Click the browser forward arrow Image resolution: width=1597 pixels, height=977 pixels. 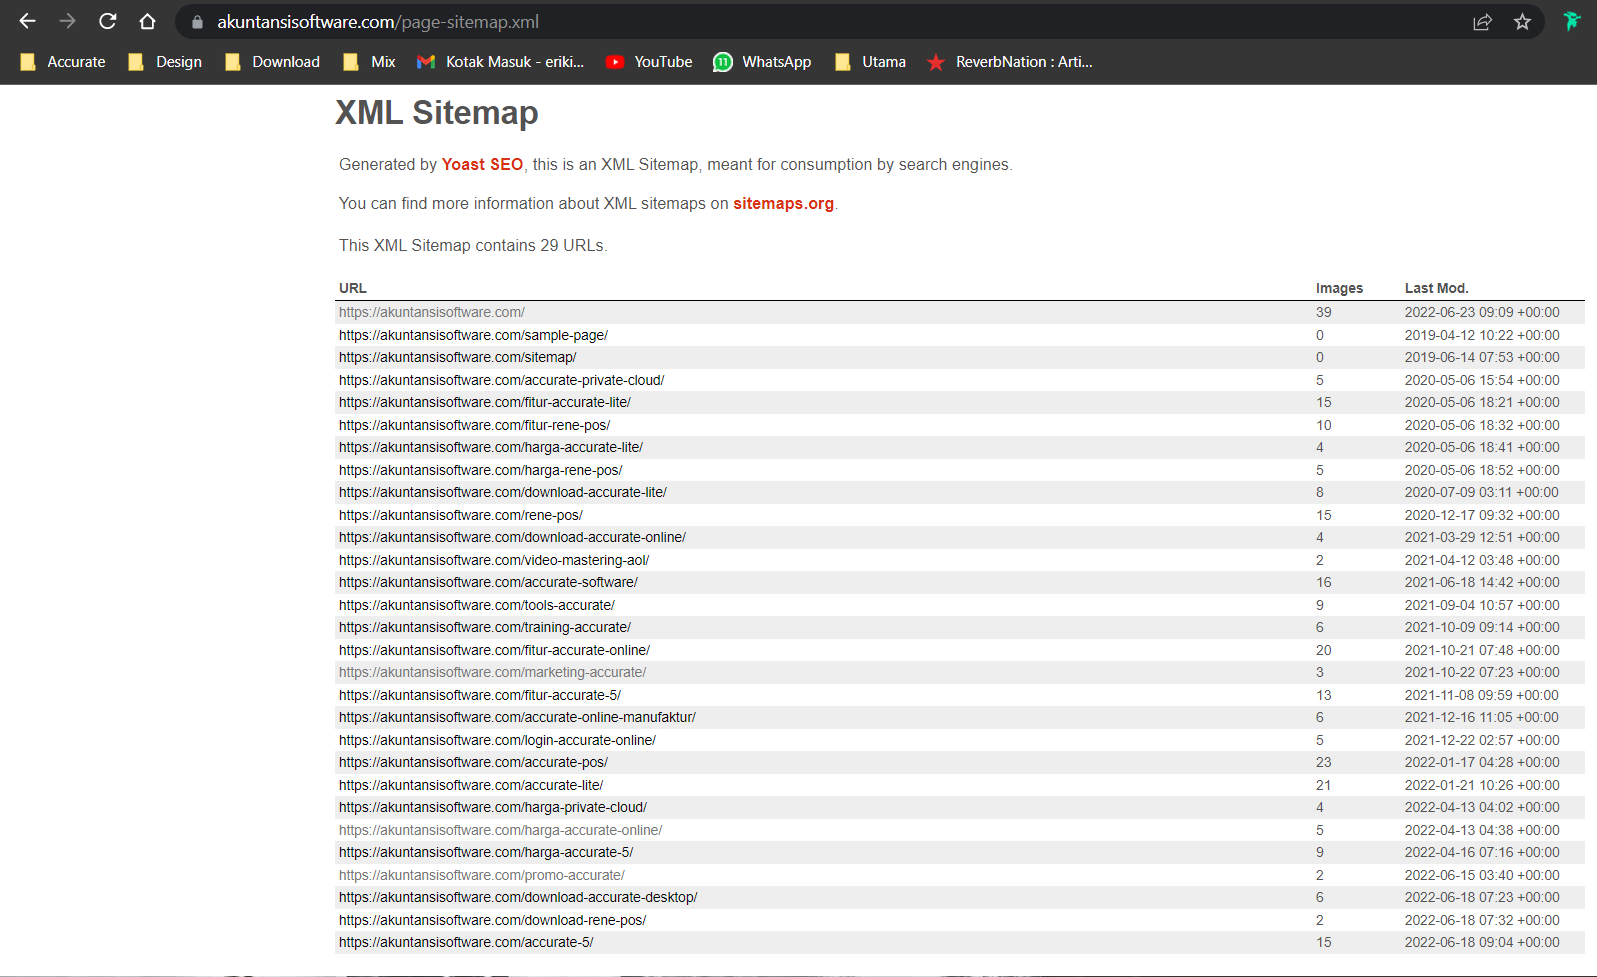coord(67,21)
